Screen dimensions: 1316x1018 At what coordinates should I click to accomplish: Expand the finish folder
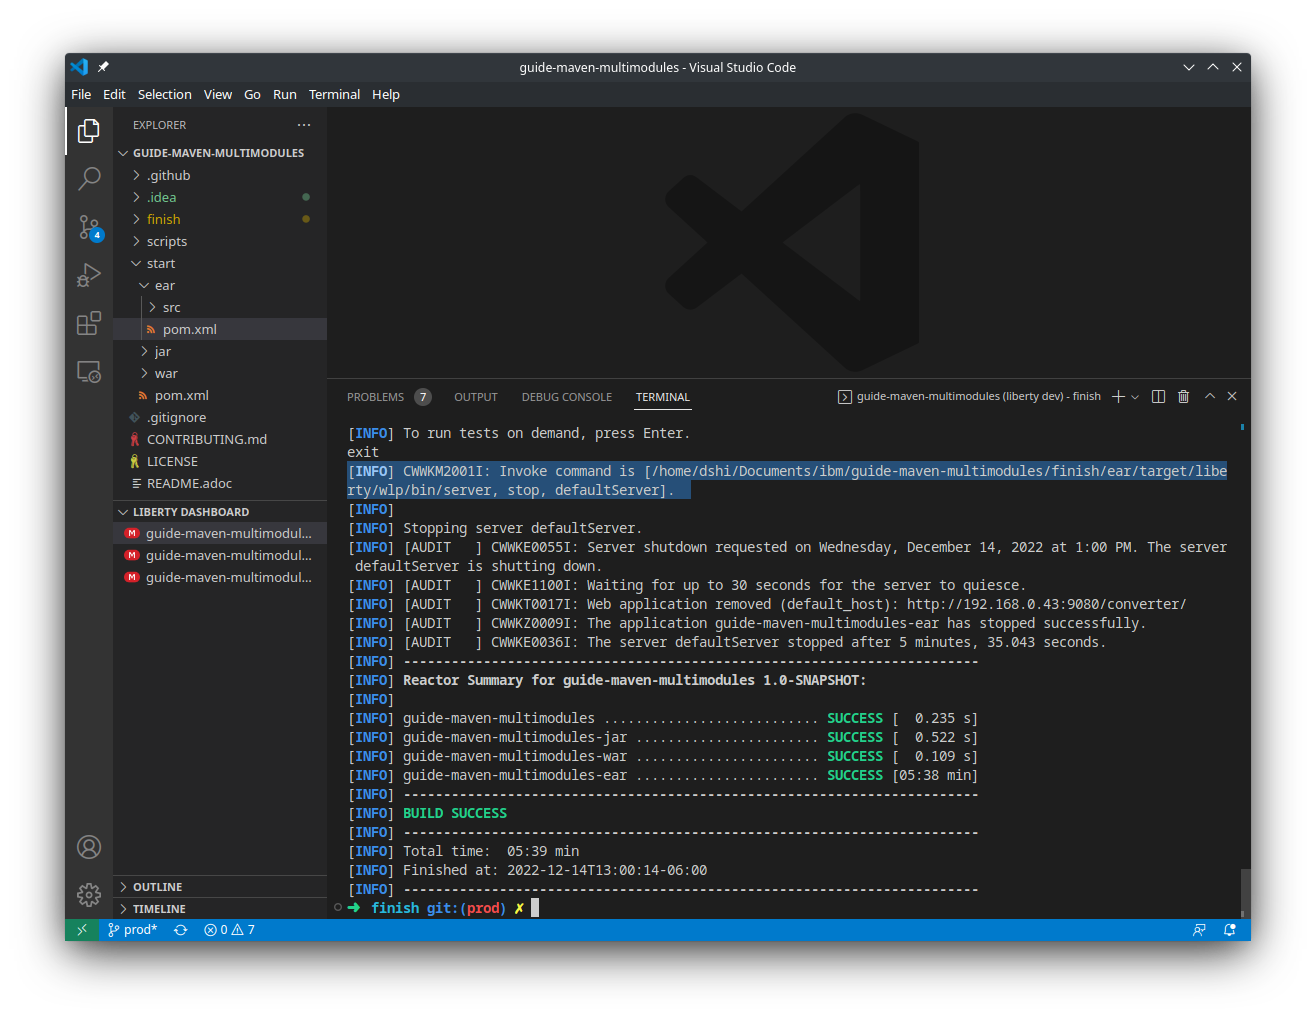click(x=220, y=219)
